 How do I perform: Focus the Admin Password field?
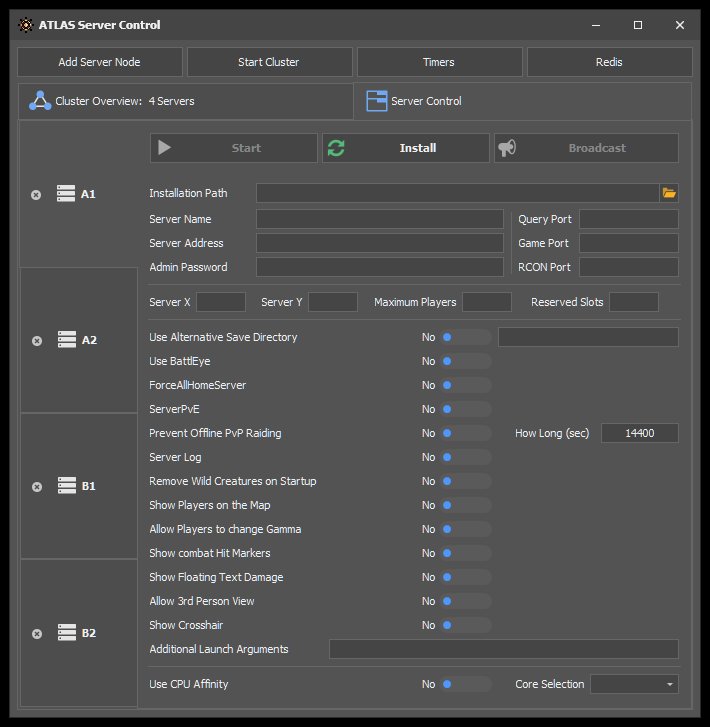[x=380, y=267]
